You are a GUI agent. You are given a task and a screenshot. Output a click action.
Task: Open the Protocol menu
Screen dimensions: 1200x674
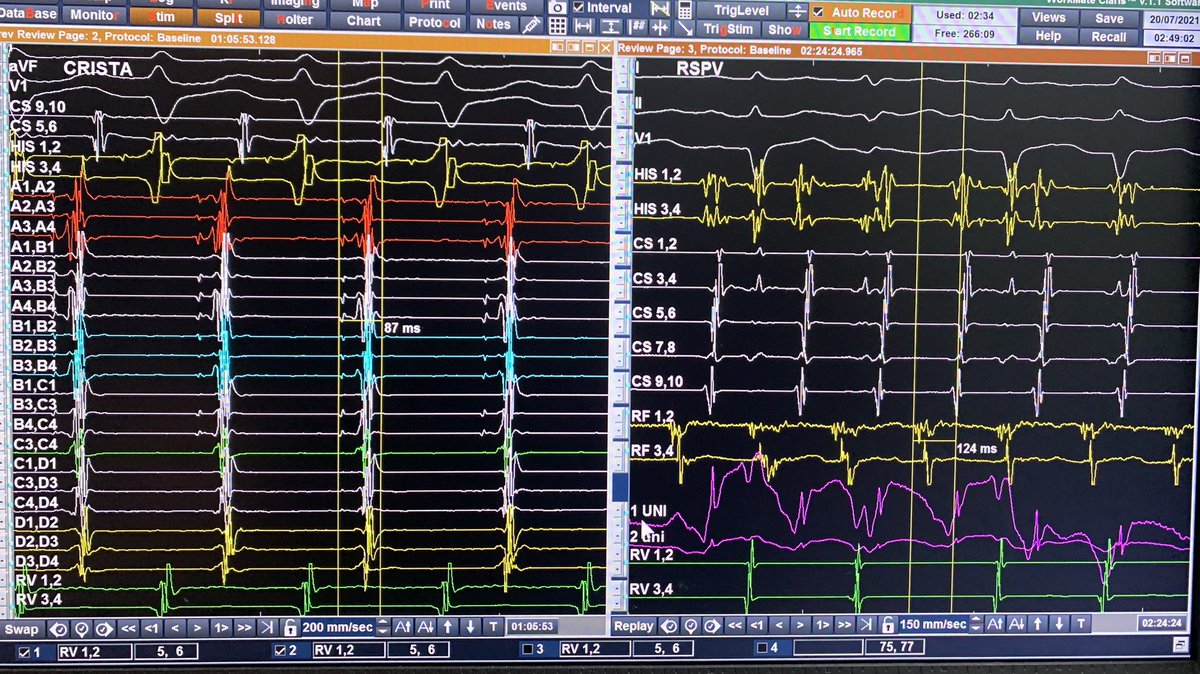pyautogui.click(x=434, y=22)
